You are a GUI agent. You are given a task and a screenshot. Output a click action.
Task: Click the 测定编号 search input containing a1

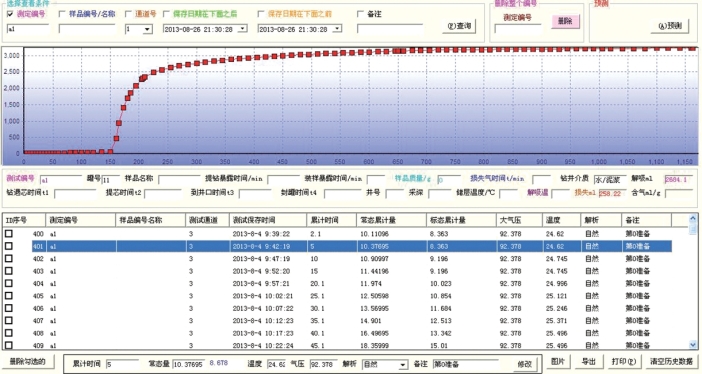click(x=28, y=29)
